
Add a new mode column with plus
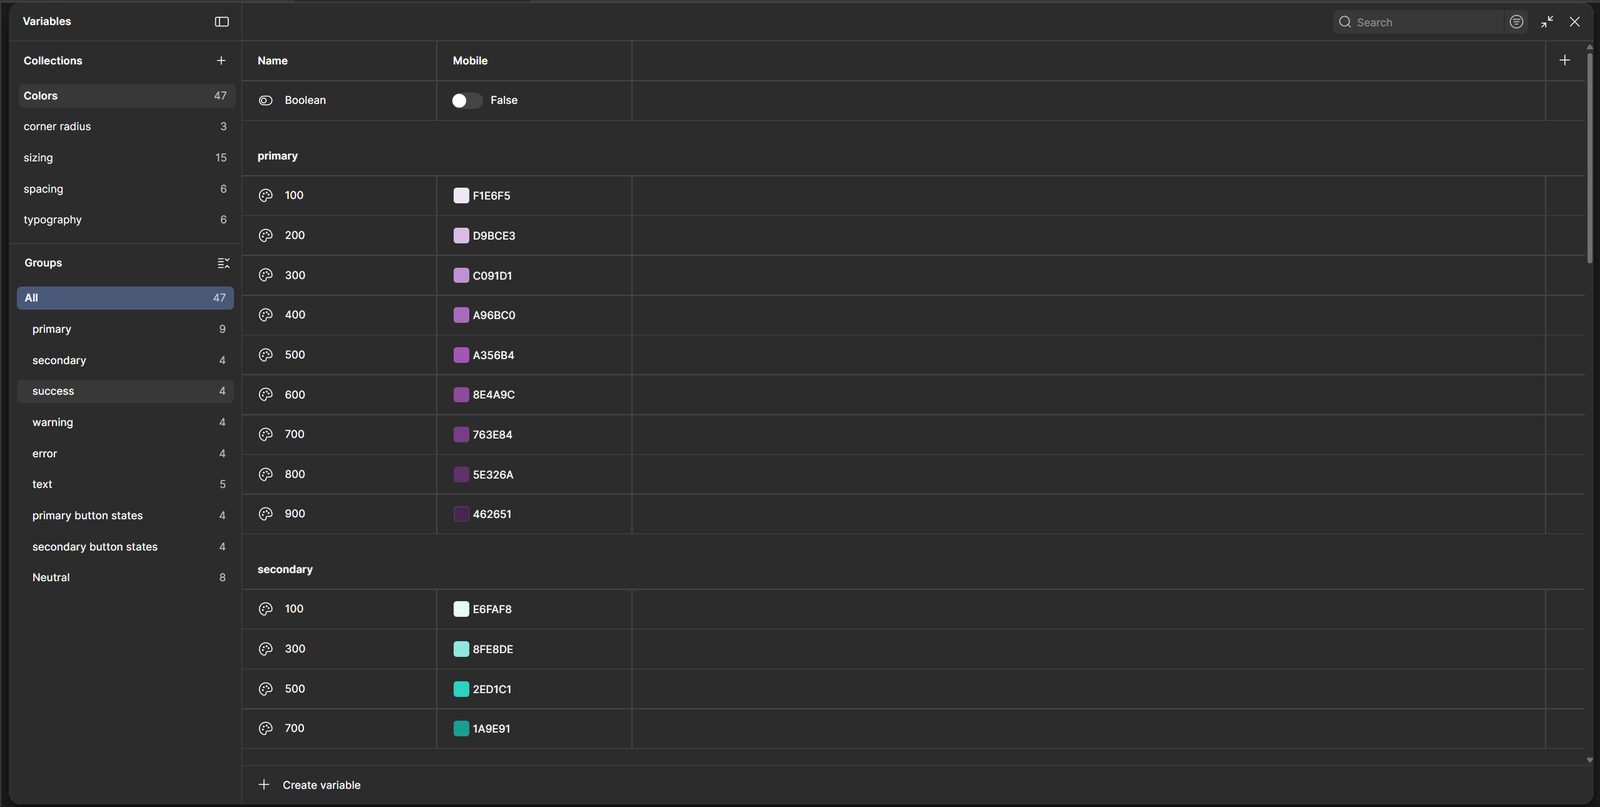[x=1565, y=60]
